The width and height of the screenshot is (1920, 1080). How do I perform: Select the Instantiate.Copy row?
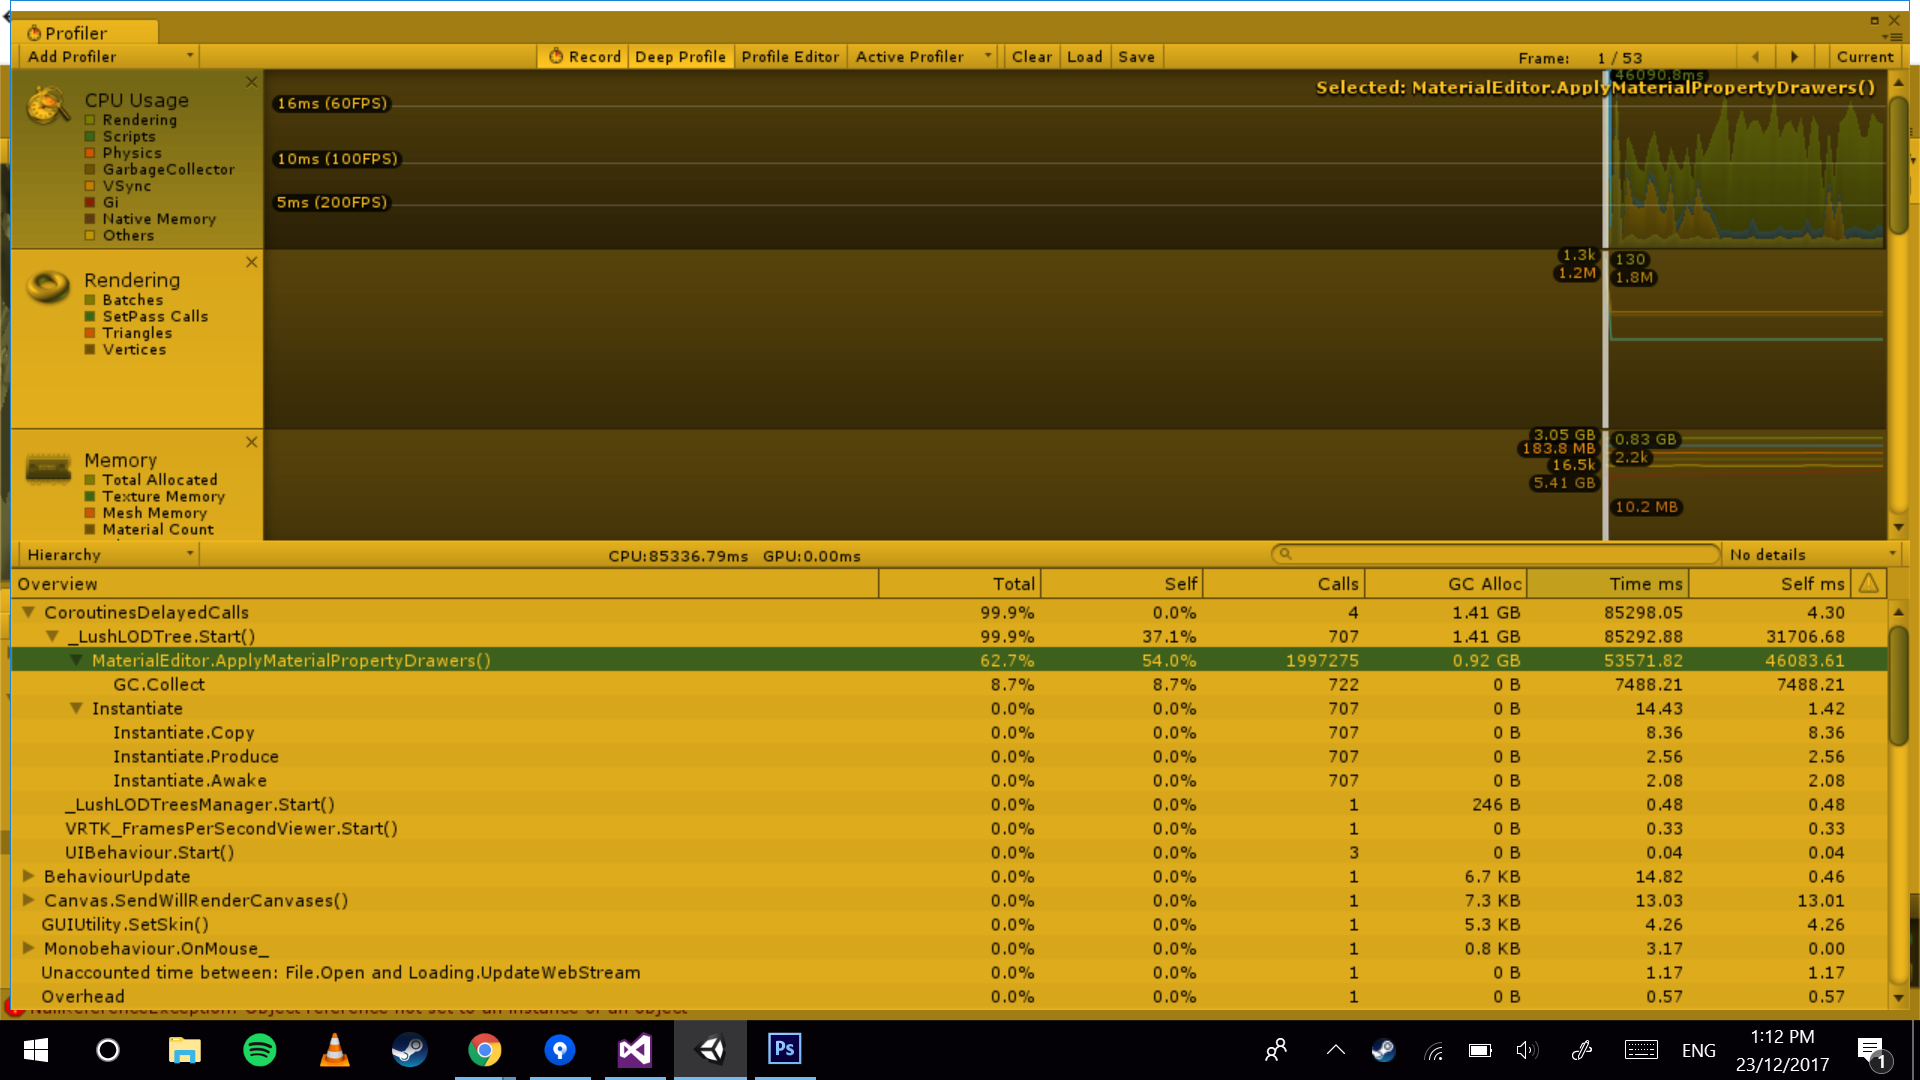pos(948,732)
